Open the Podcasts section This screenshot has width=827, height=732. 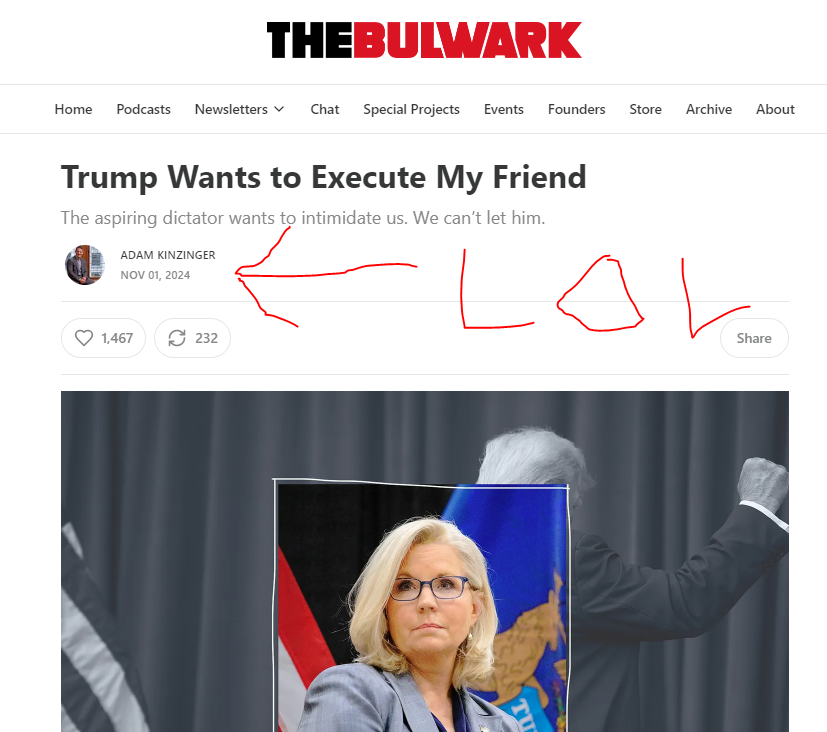coord(143,109)
